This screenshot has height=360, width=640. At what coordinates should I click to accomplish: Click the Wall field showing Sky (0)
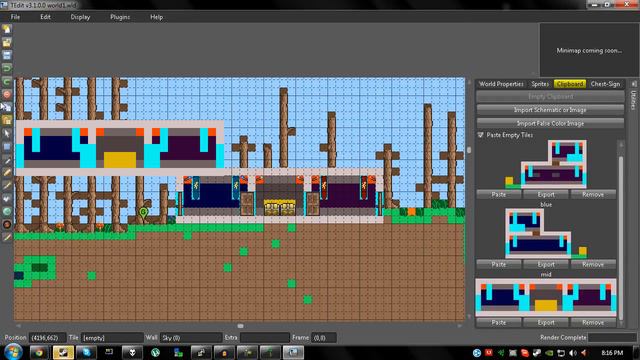191,338
